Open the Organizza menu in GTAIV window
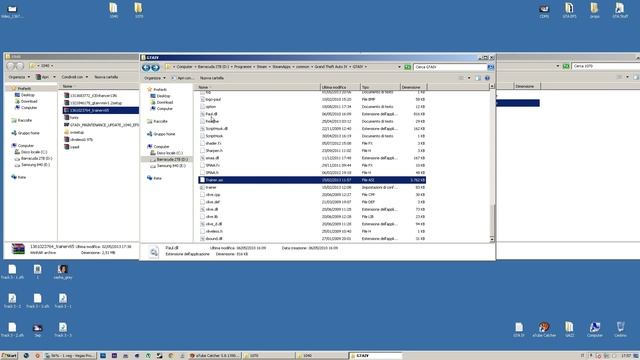640x360 pixels. pyautogui.click(x=155, y=78)
